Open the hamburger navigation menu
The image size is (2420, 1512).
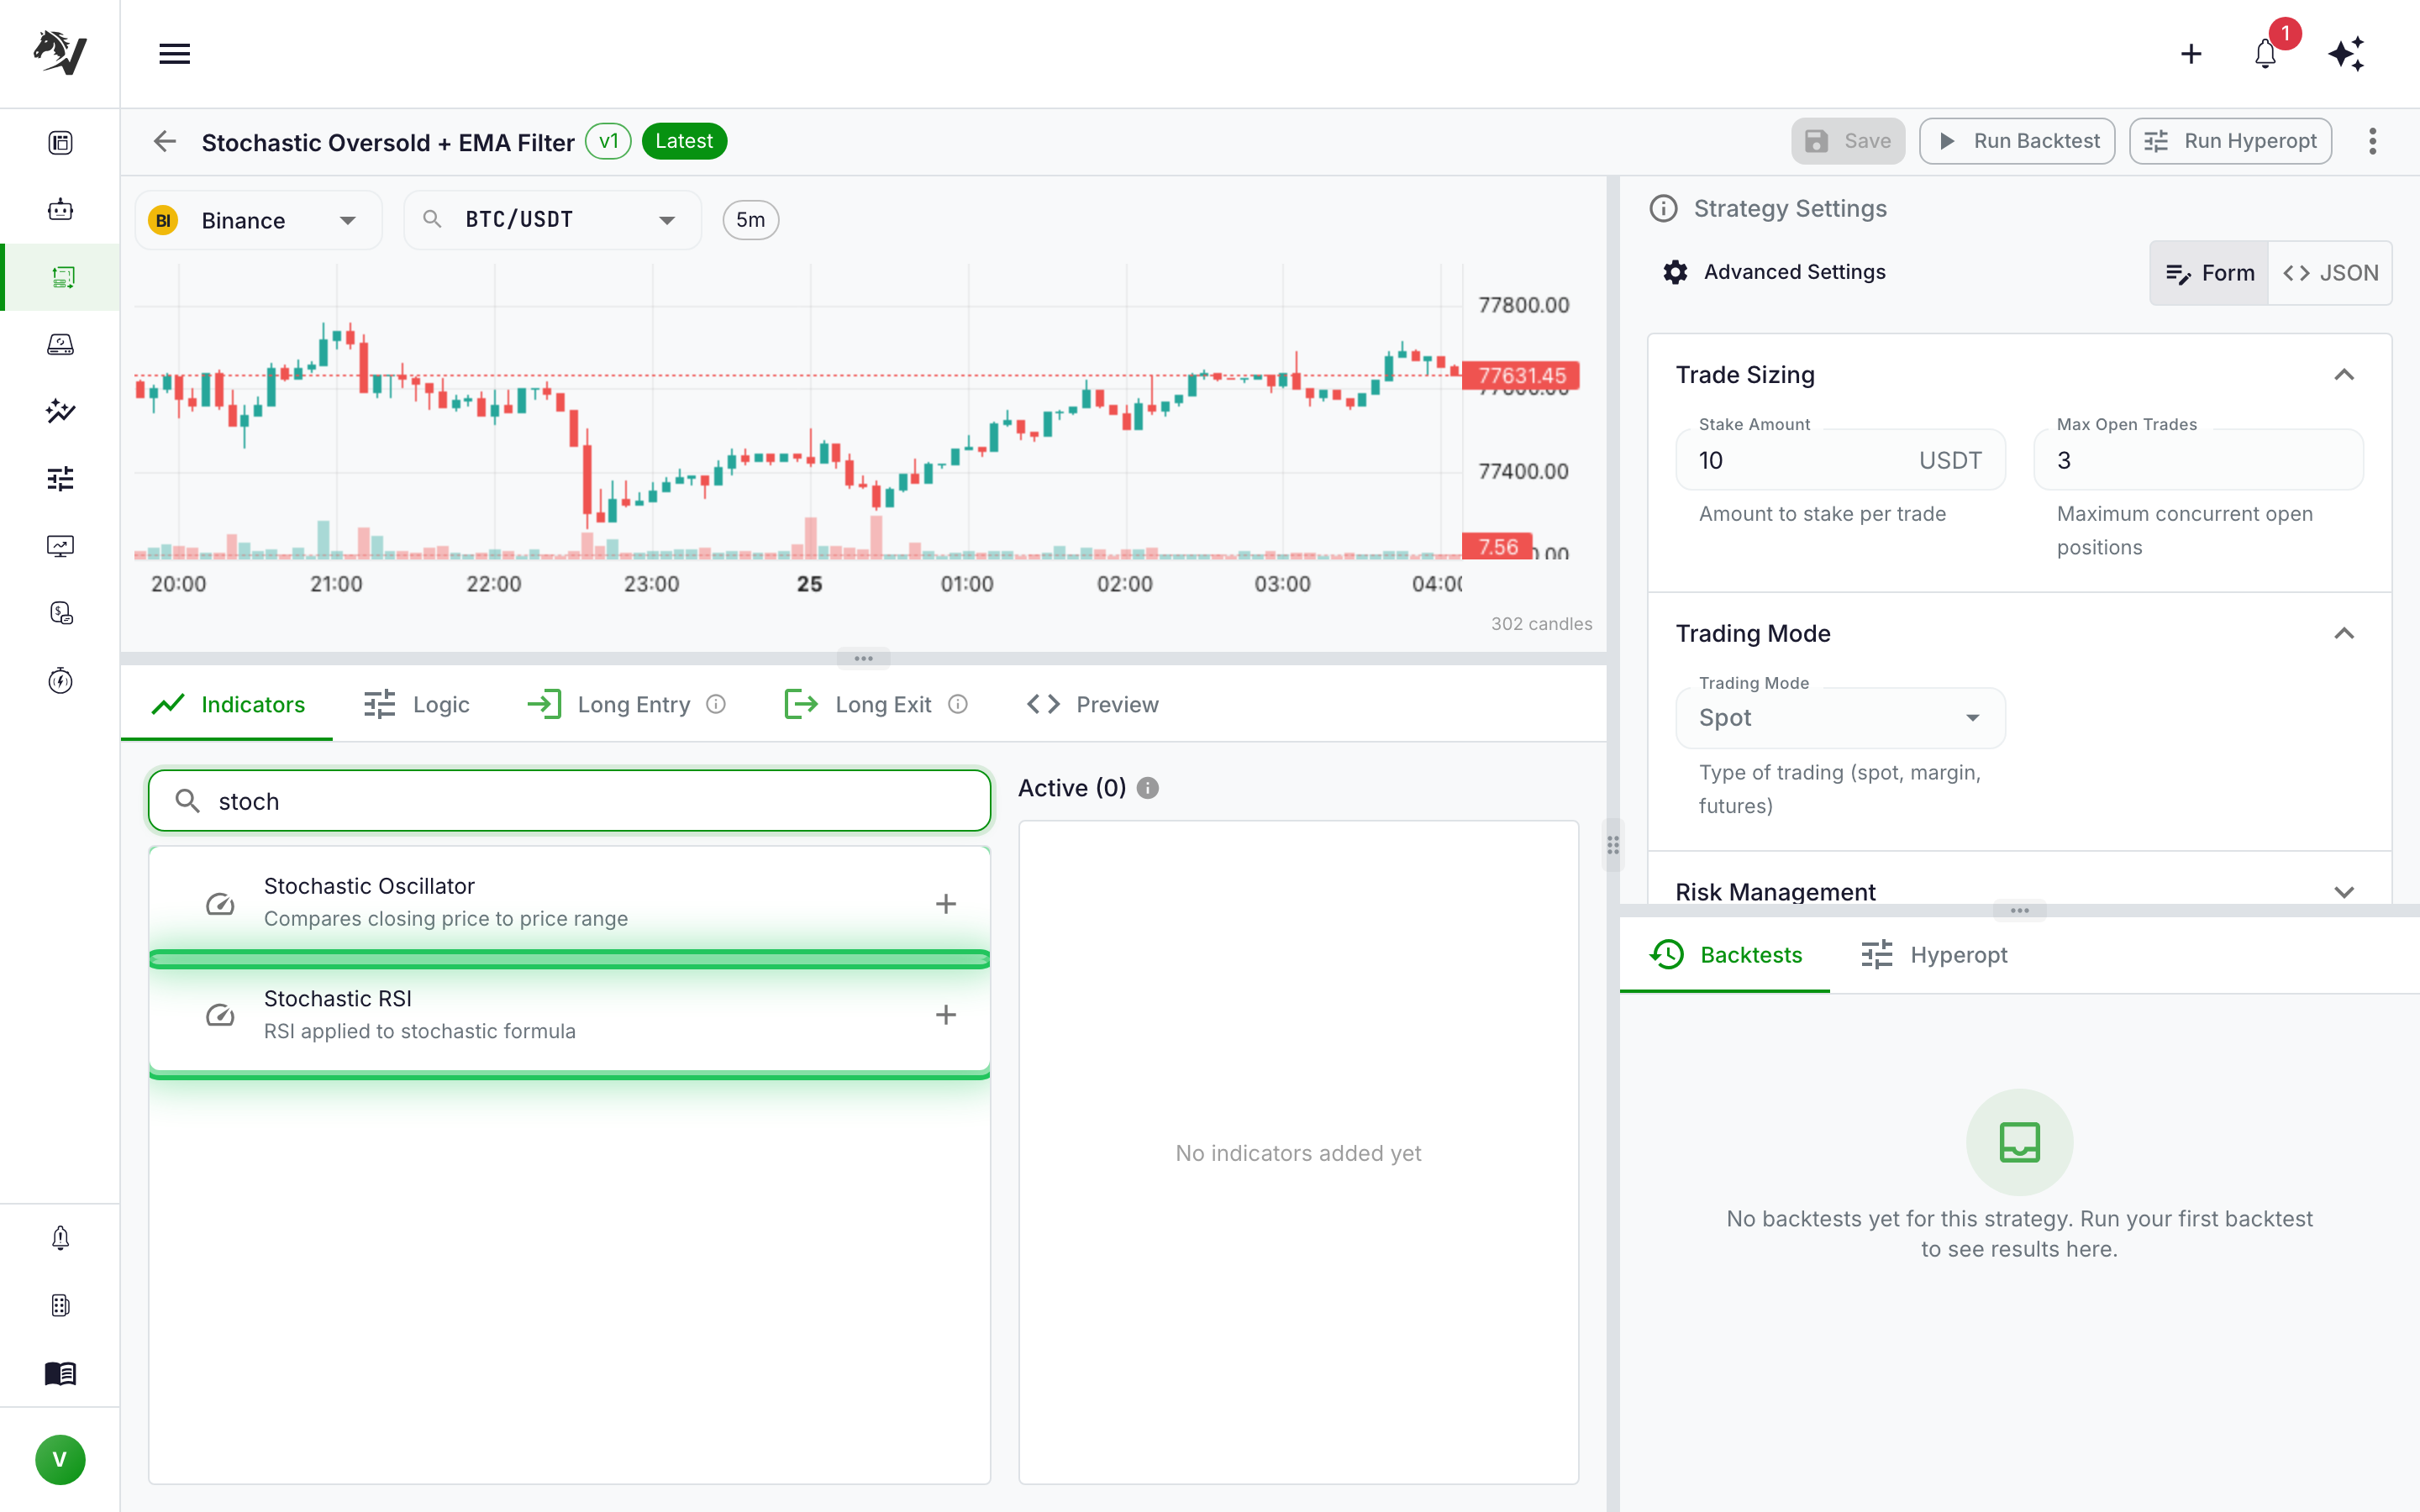(x=174, y=54)
